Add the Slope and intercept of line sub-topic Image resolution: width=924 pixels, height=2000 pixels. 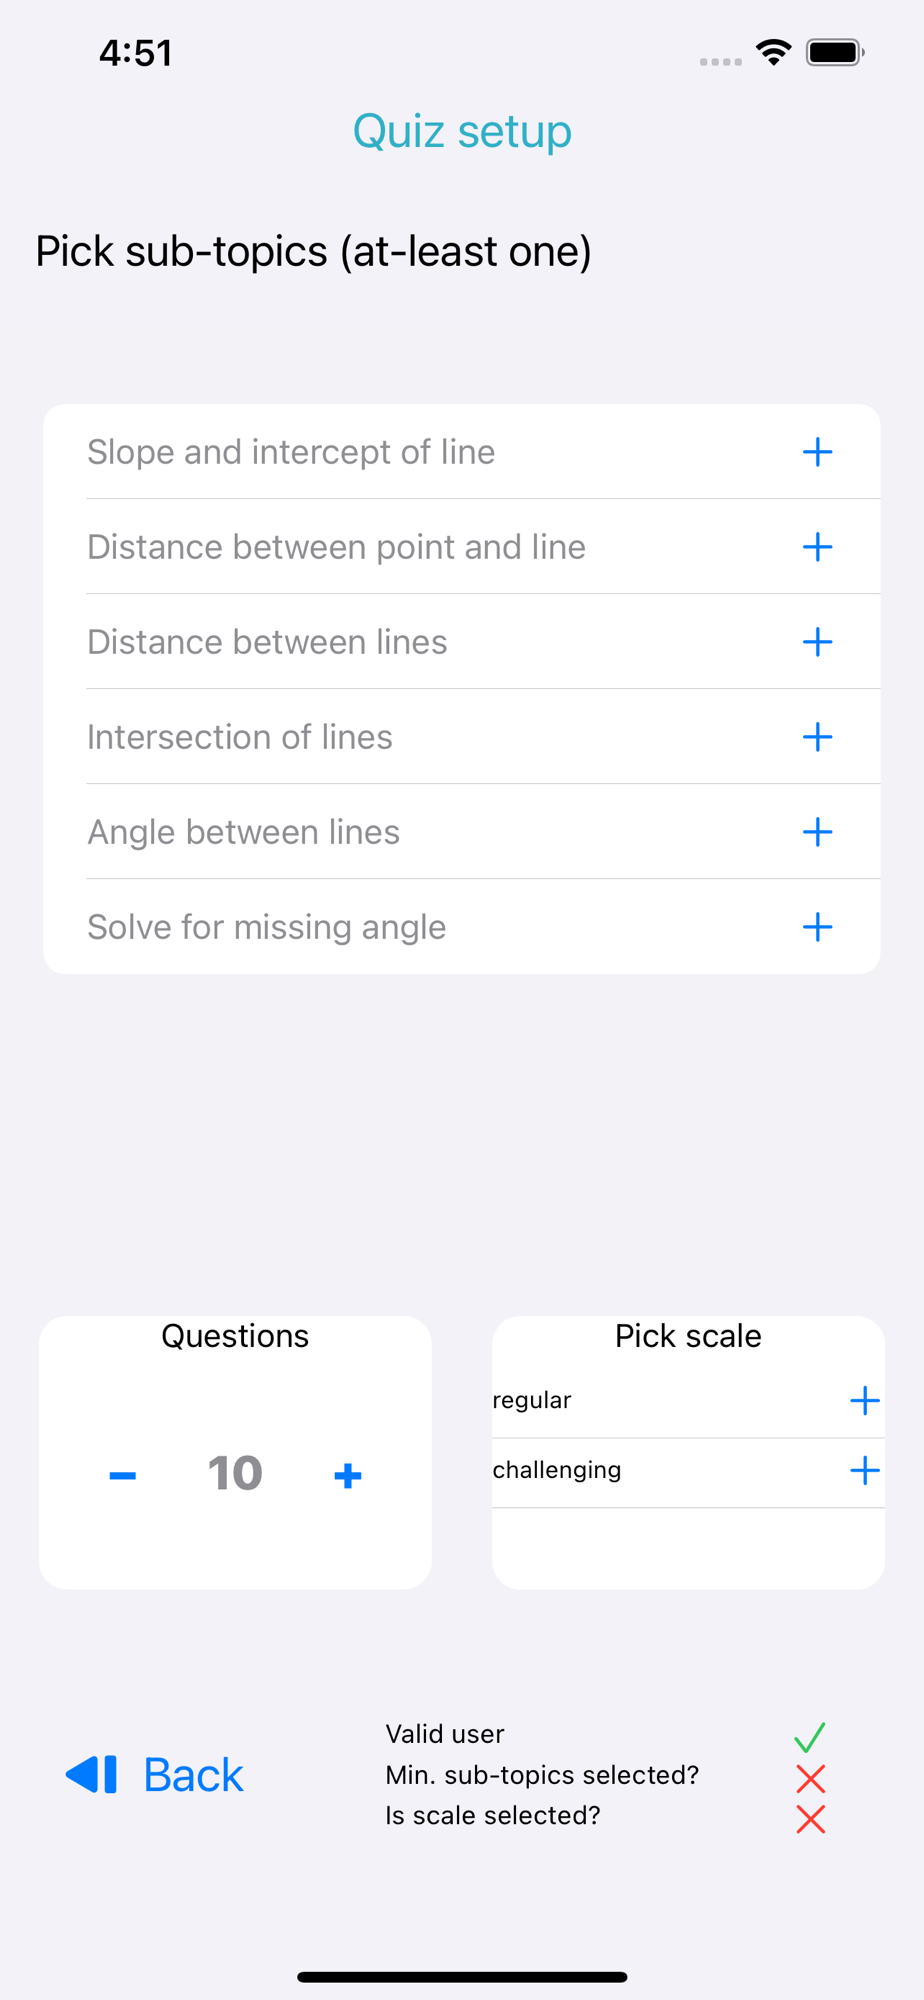817,452
